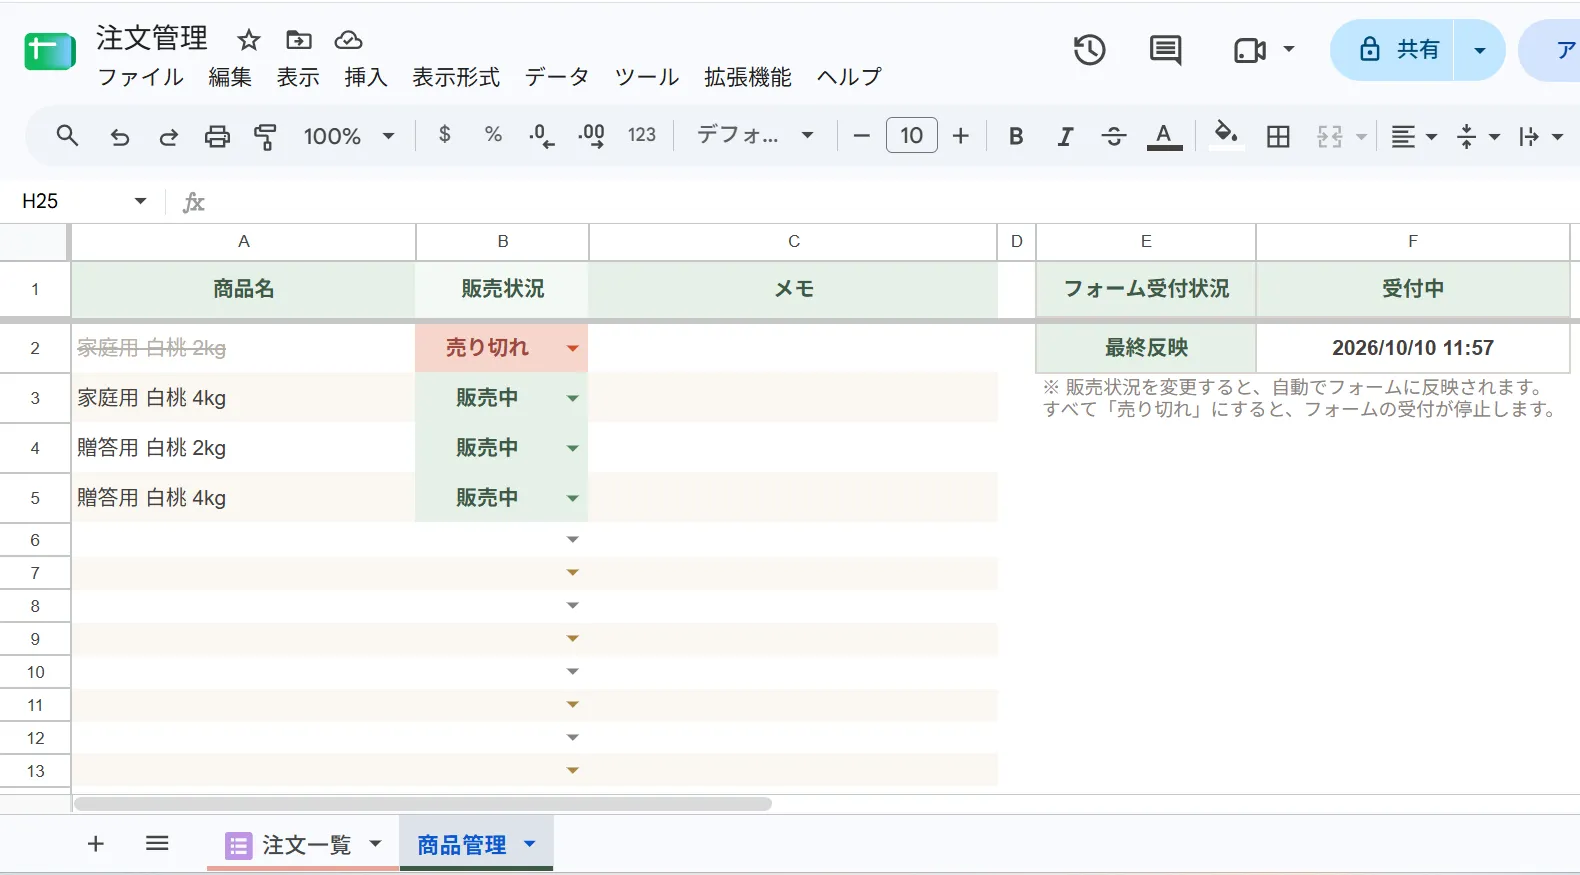Click the redo arrow icon

click(168, 136)
